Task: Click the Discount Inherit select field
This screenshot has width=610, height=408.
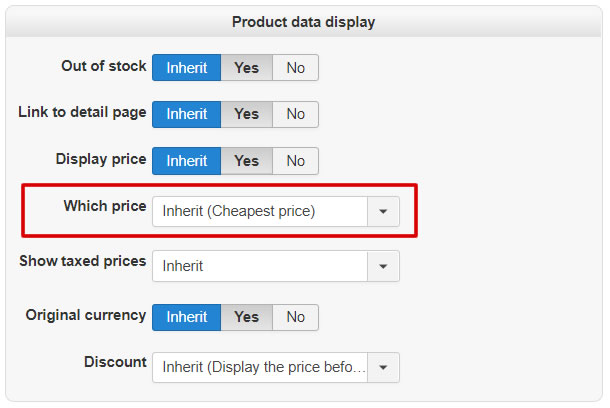Action: pos(259,367)
